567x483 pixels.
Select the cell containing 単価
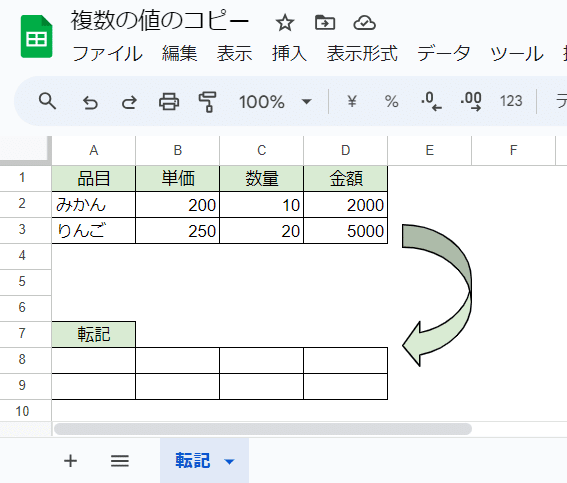pos(178,179)
